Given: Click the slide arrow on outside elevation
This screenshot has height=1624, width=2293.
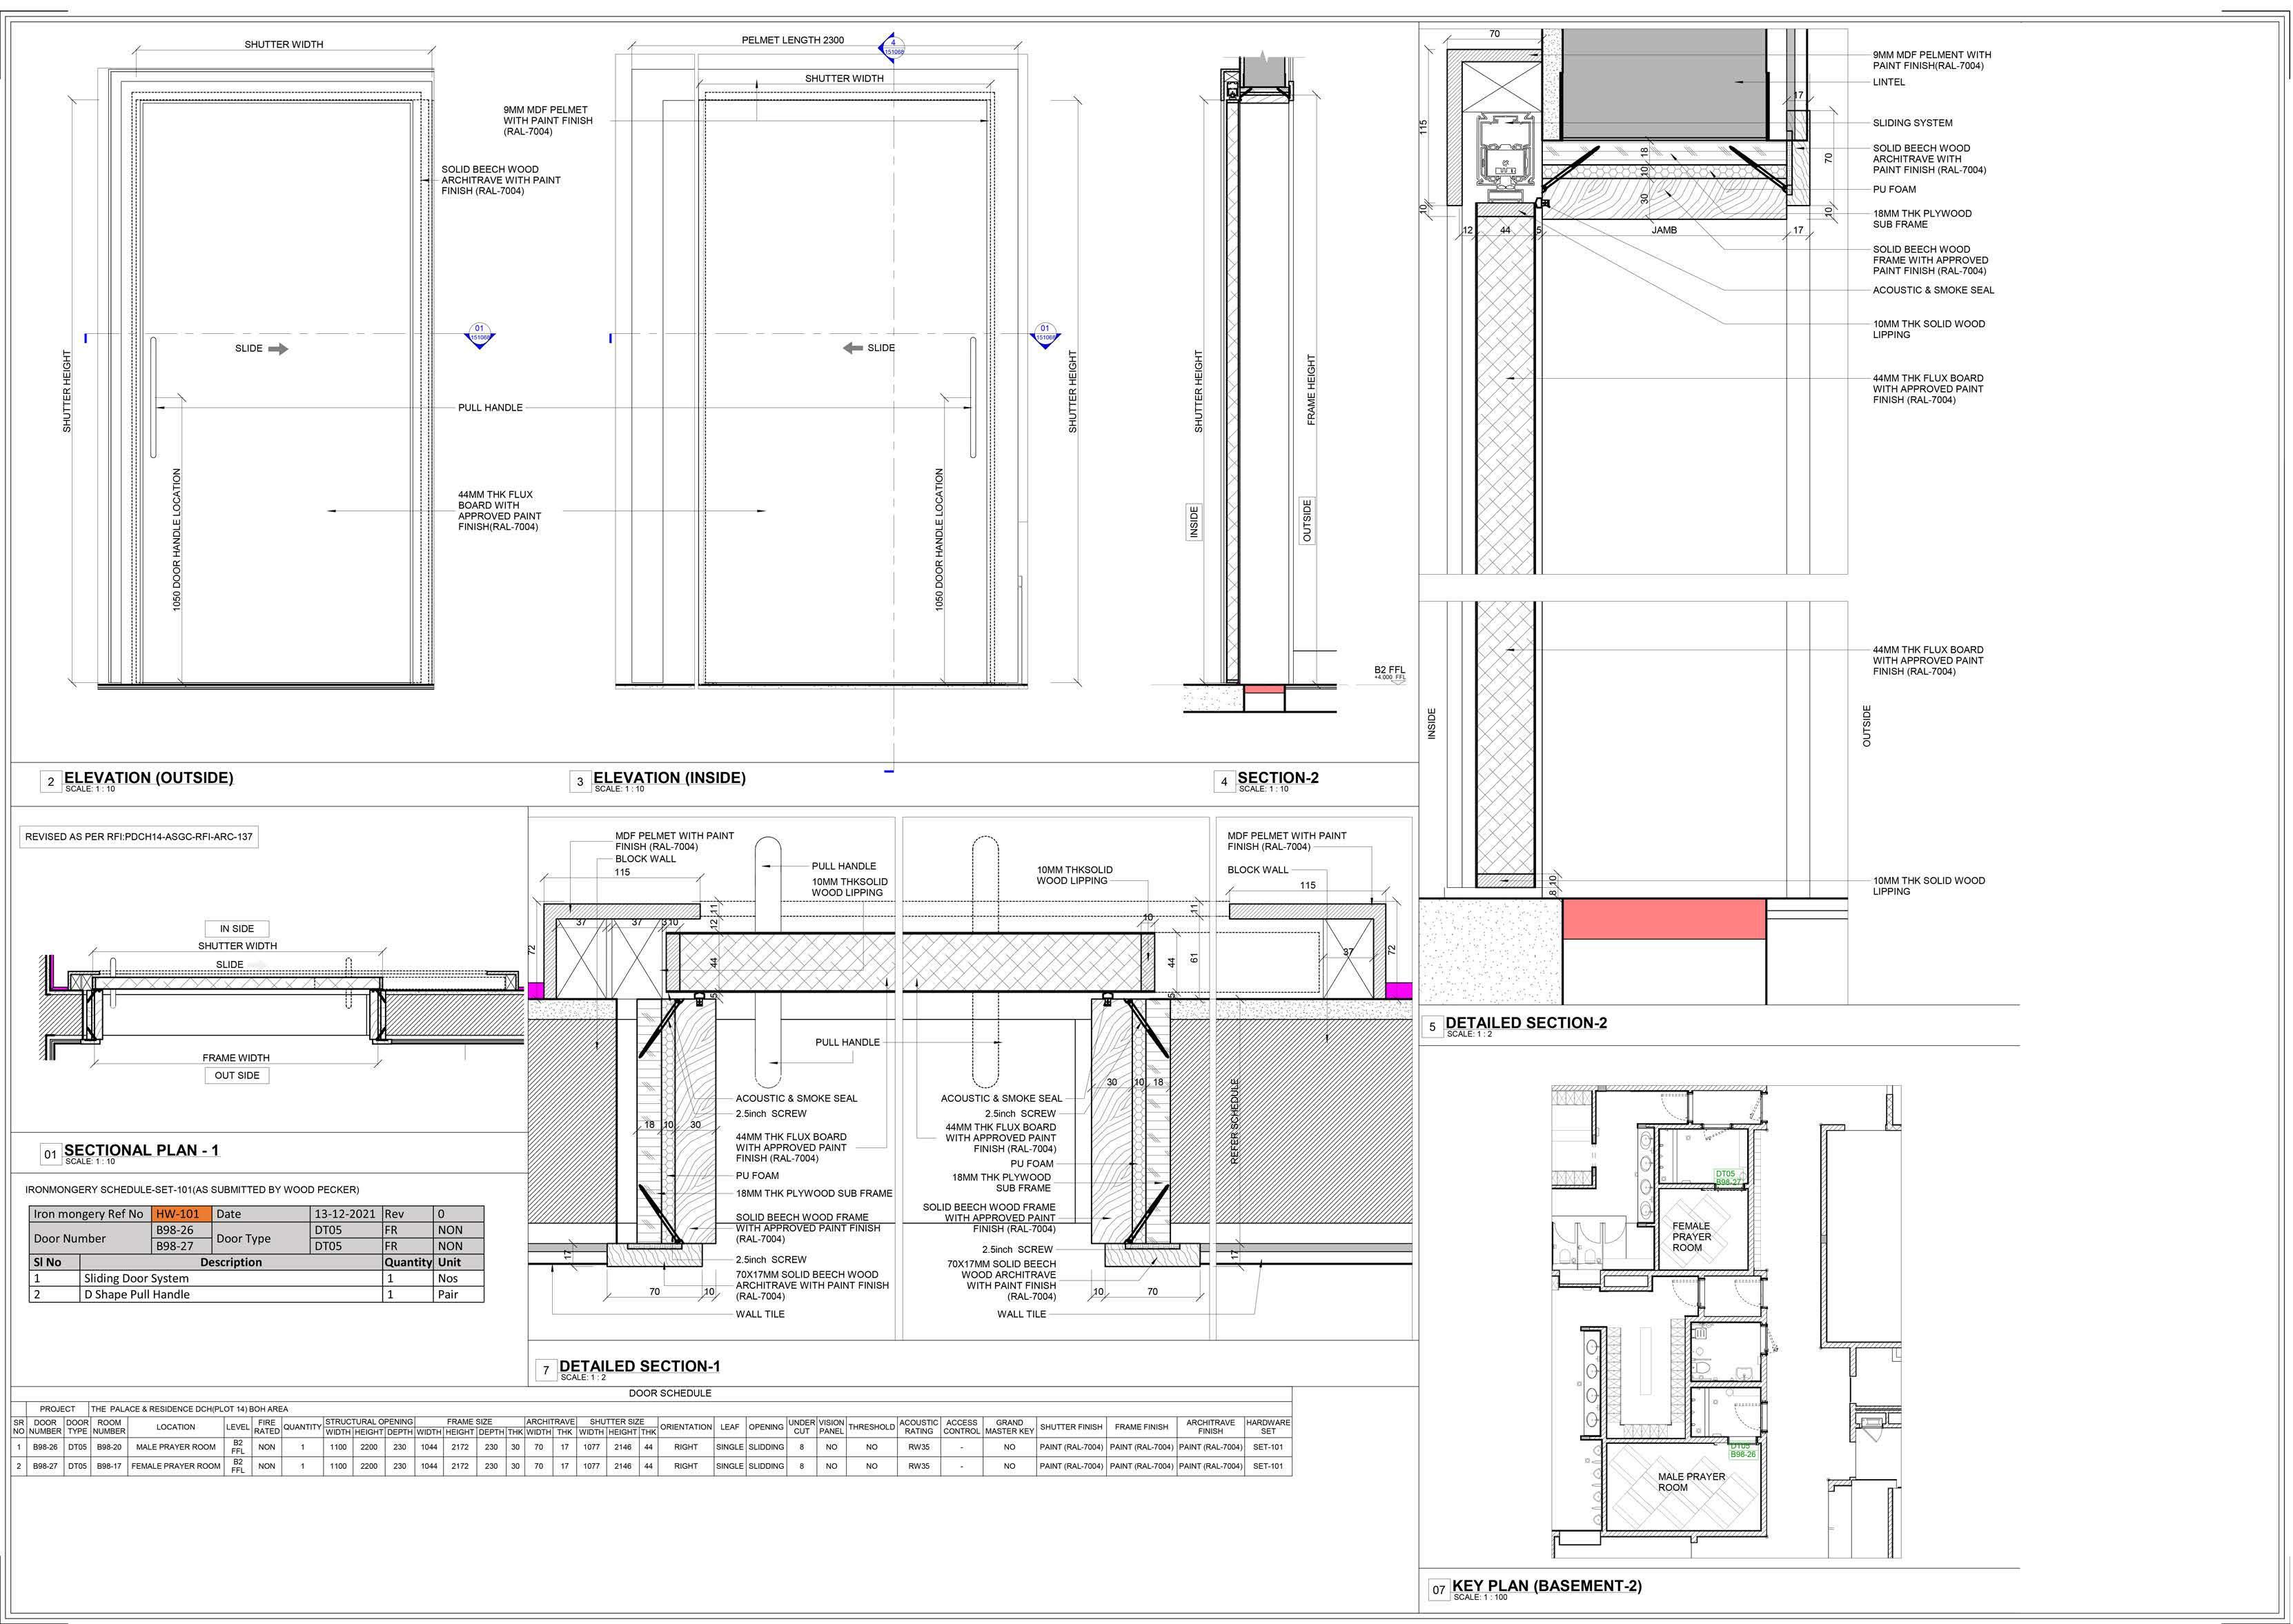Looking at the screenshot, I should click(277, 349).
